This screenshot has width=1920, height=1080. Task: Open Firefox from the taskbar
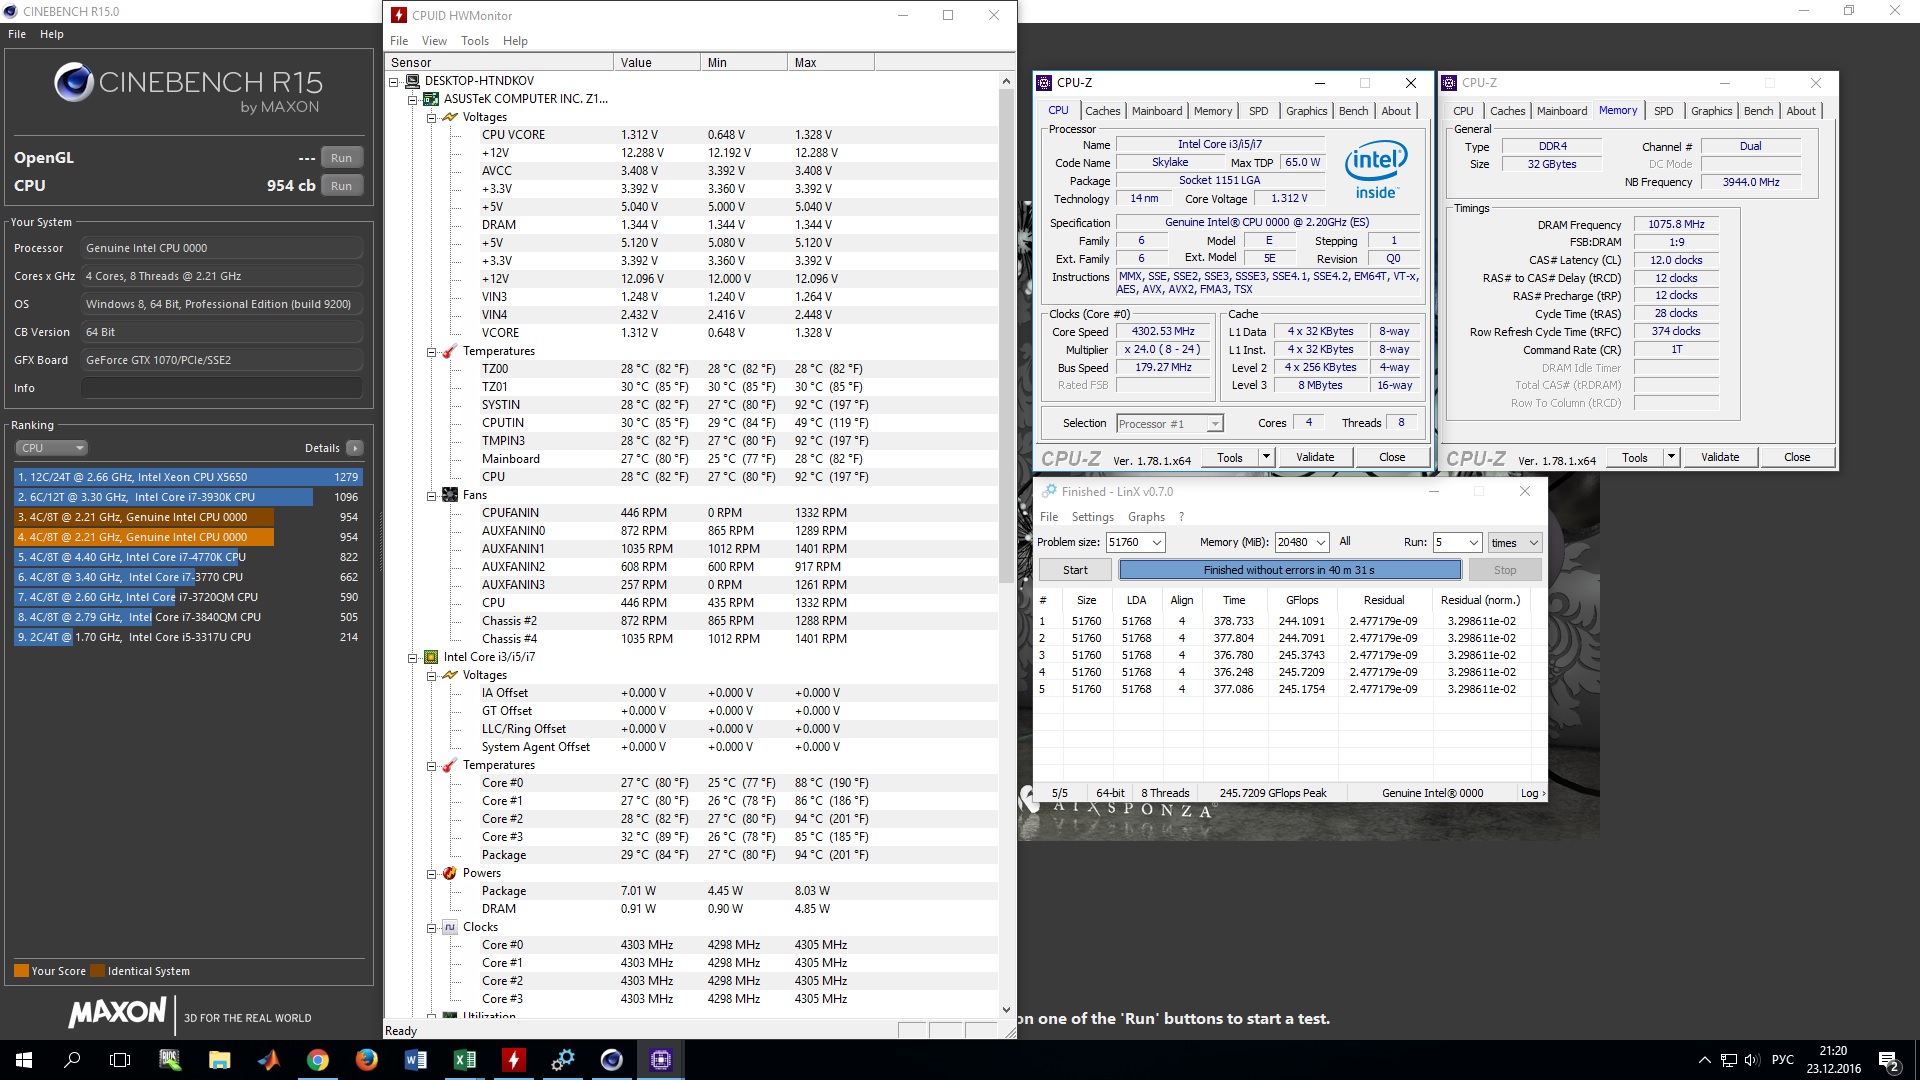(x=367, y=1060)
